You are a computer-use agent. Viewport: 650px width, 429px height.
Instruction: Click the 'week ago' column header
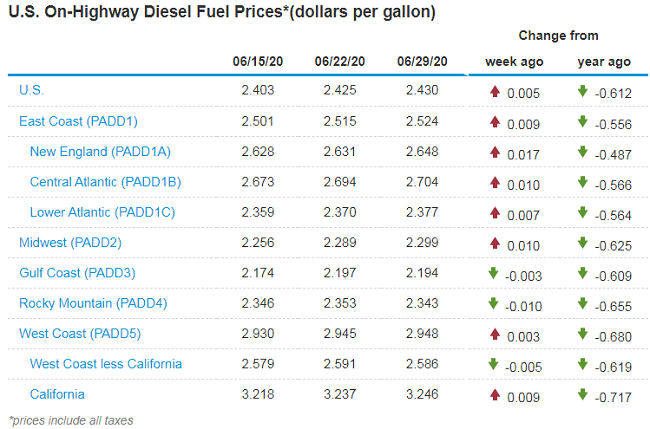tap(514, 61)
